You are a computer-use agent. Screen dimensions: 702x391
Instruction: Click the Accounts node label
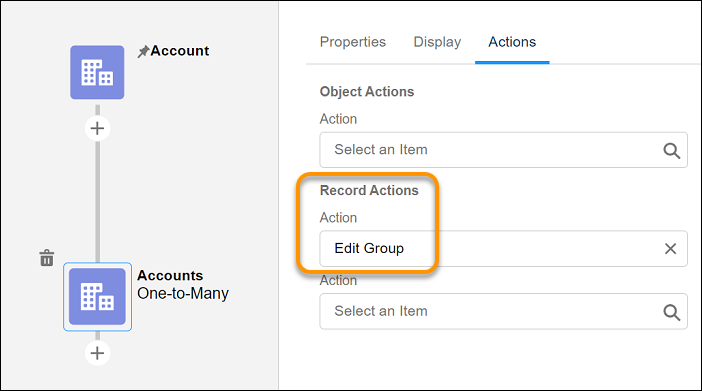[170, 275]
